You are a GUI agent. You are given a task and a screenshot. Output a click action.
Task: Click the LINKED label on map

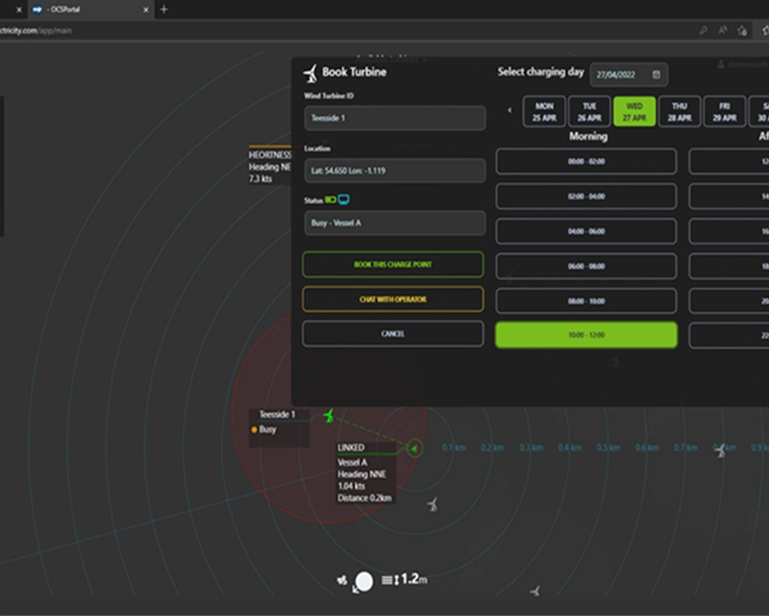pos(351,448)
